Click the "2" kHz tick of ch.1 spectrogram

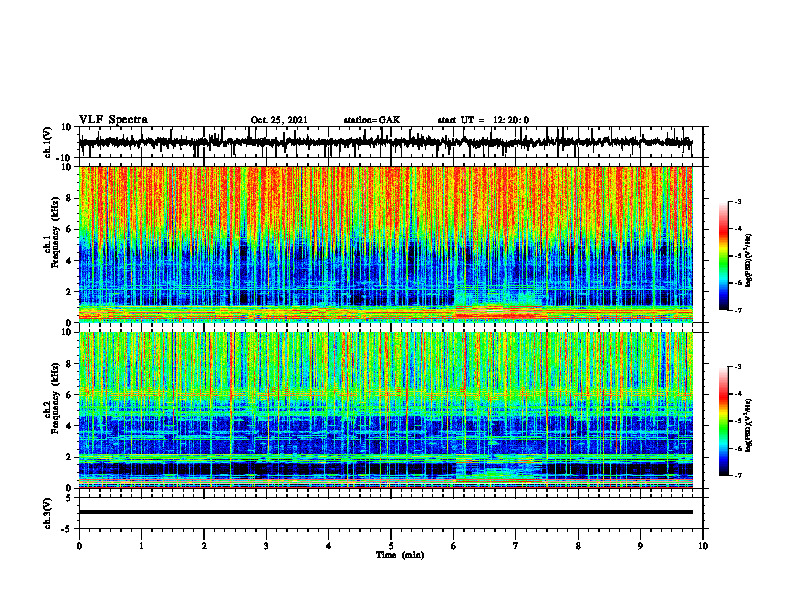[69, 292]
